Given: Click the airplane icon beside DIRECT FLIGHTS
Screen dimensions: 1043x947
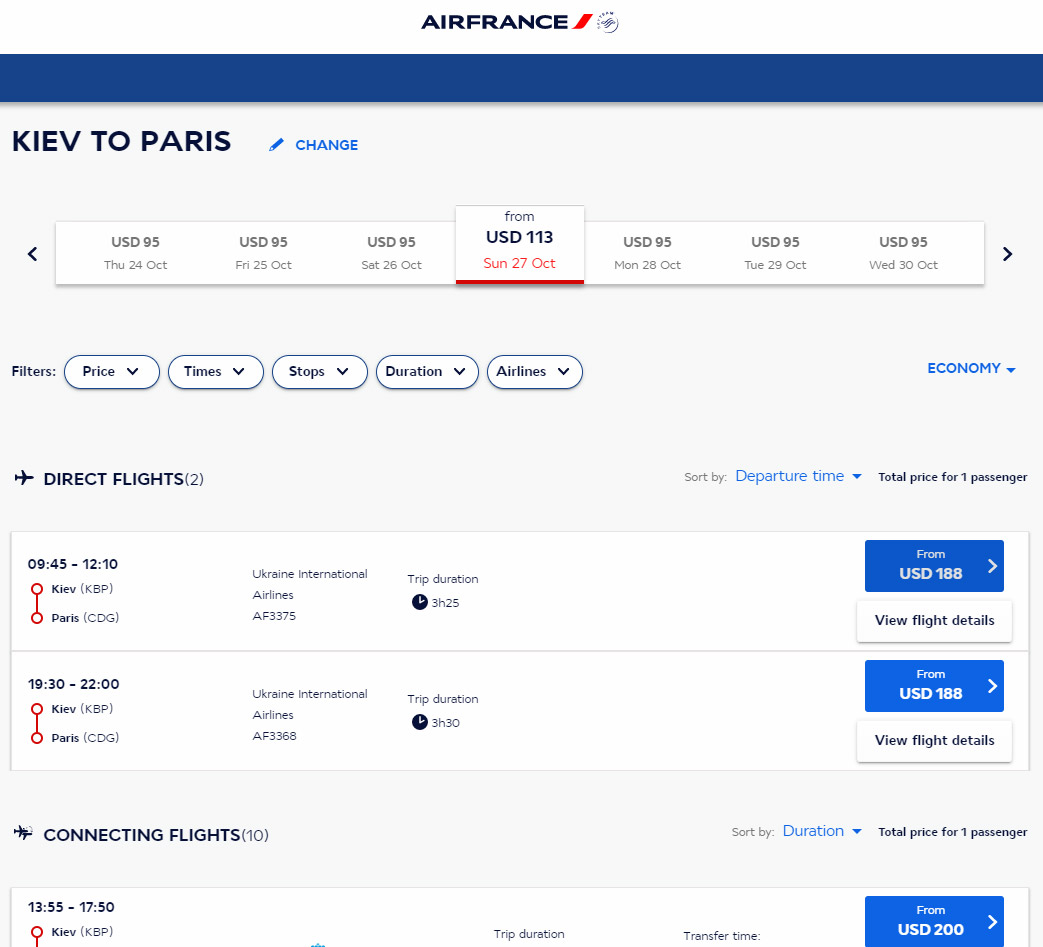Looking at the screenshot, I should (x=24, y=478).
